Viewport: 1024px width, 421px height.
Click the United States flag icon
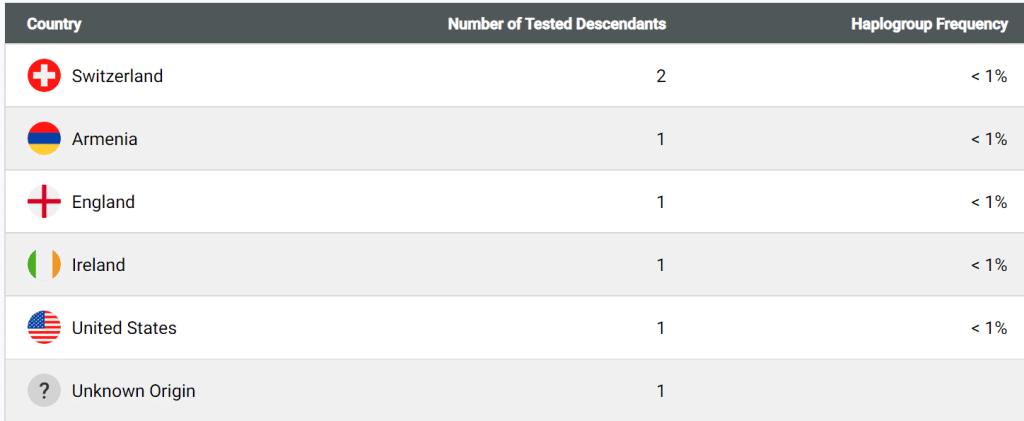(44, 328)
